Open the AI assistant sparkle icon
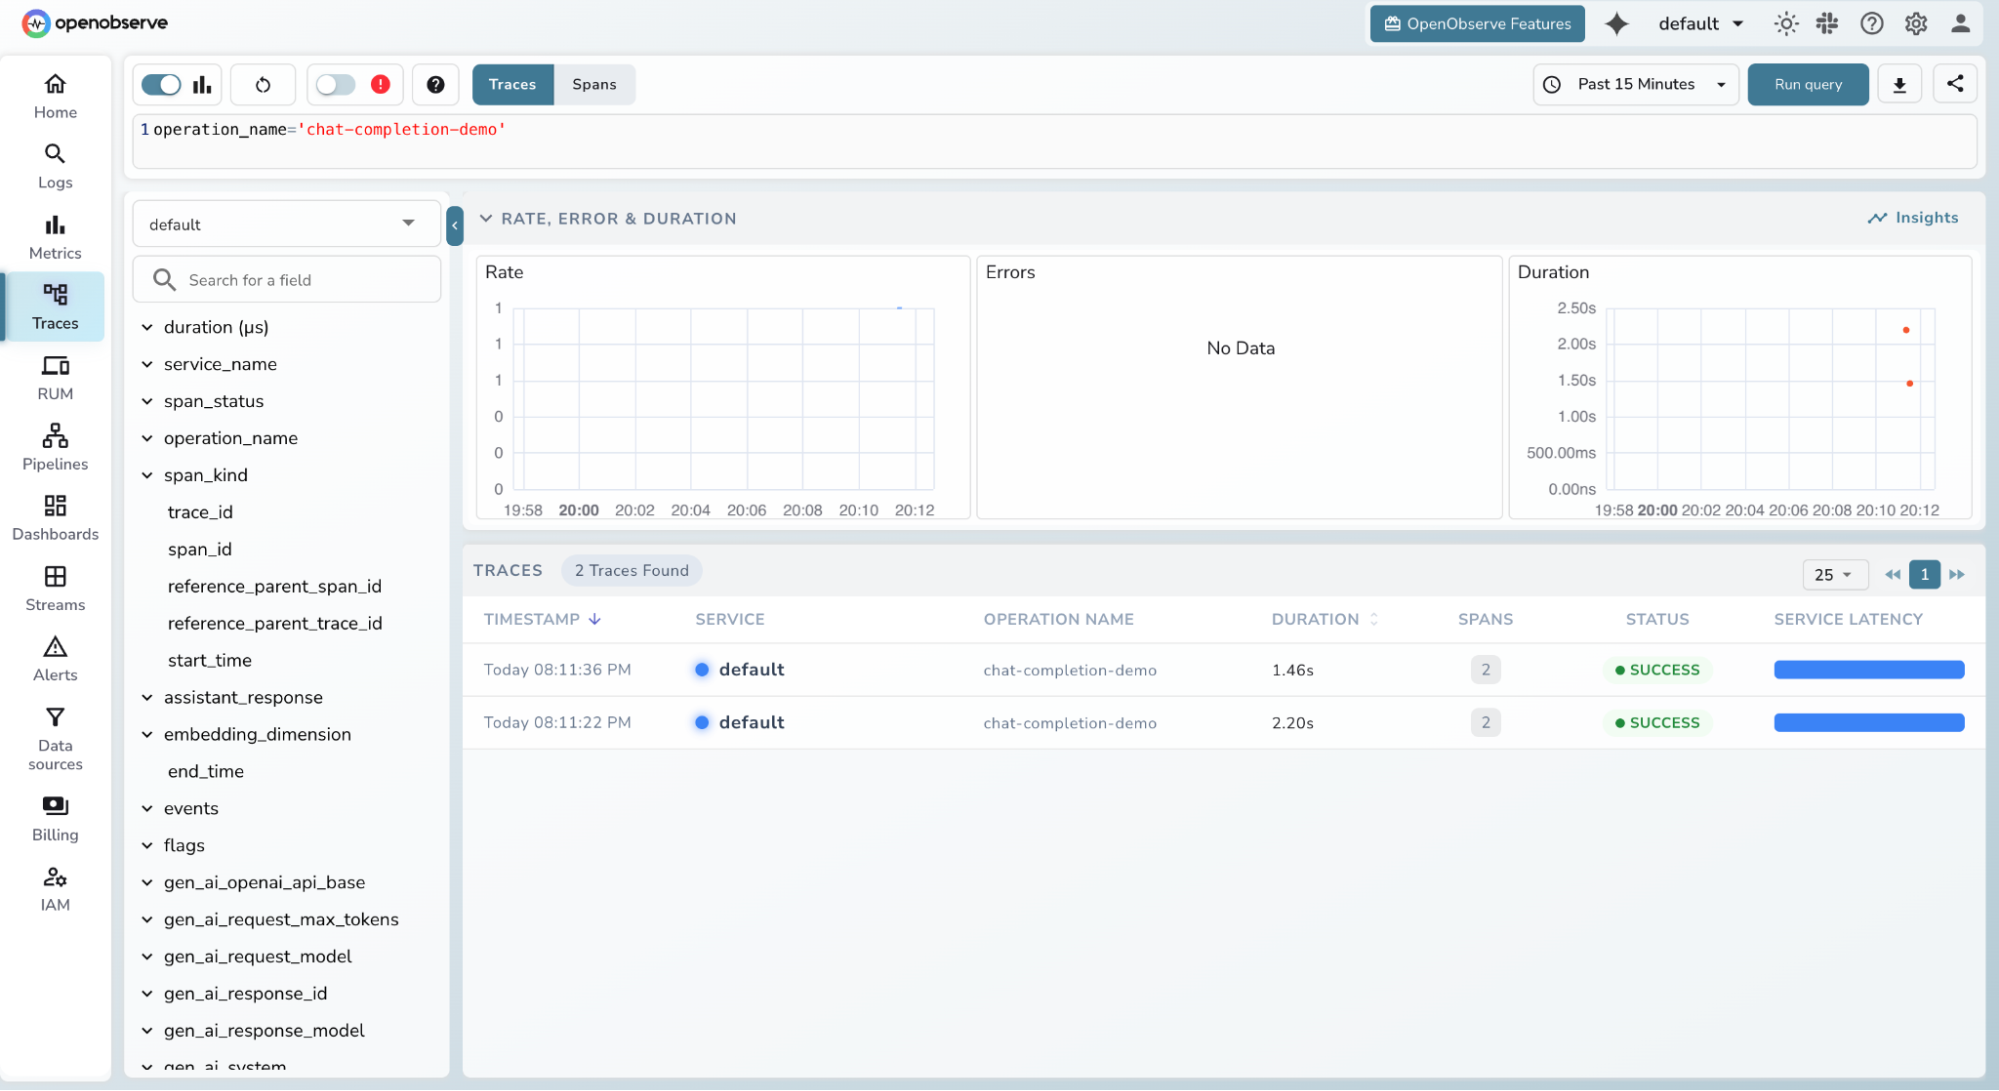This screenshot has height=1091, width=1999. click(x=1616, y=24)
